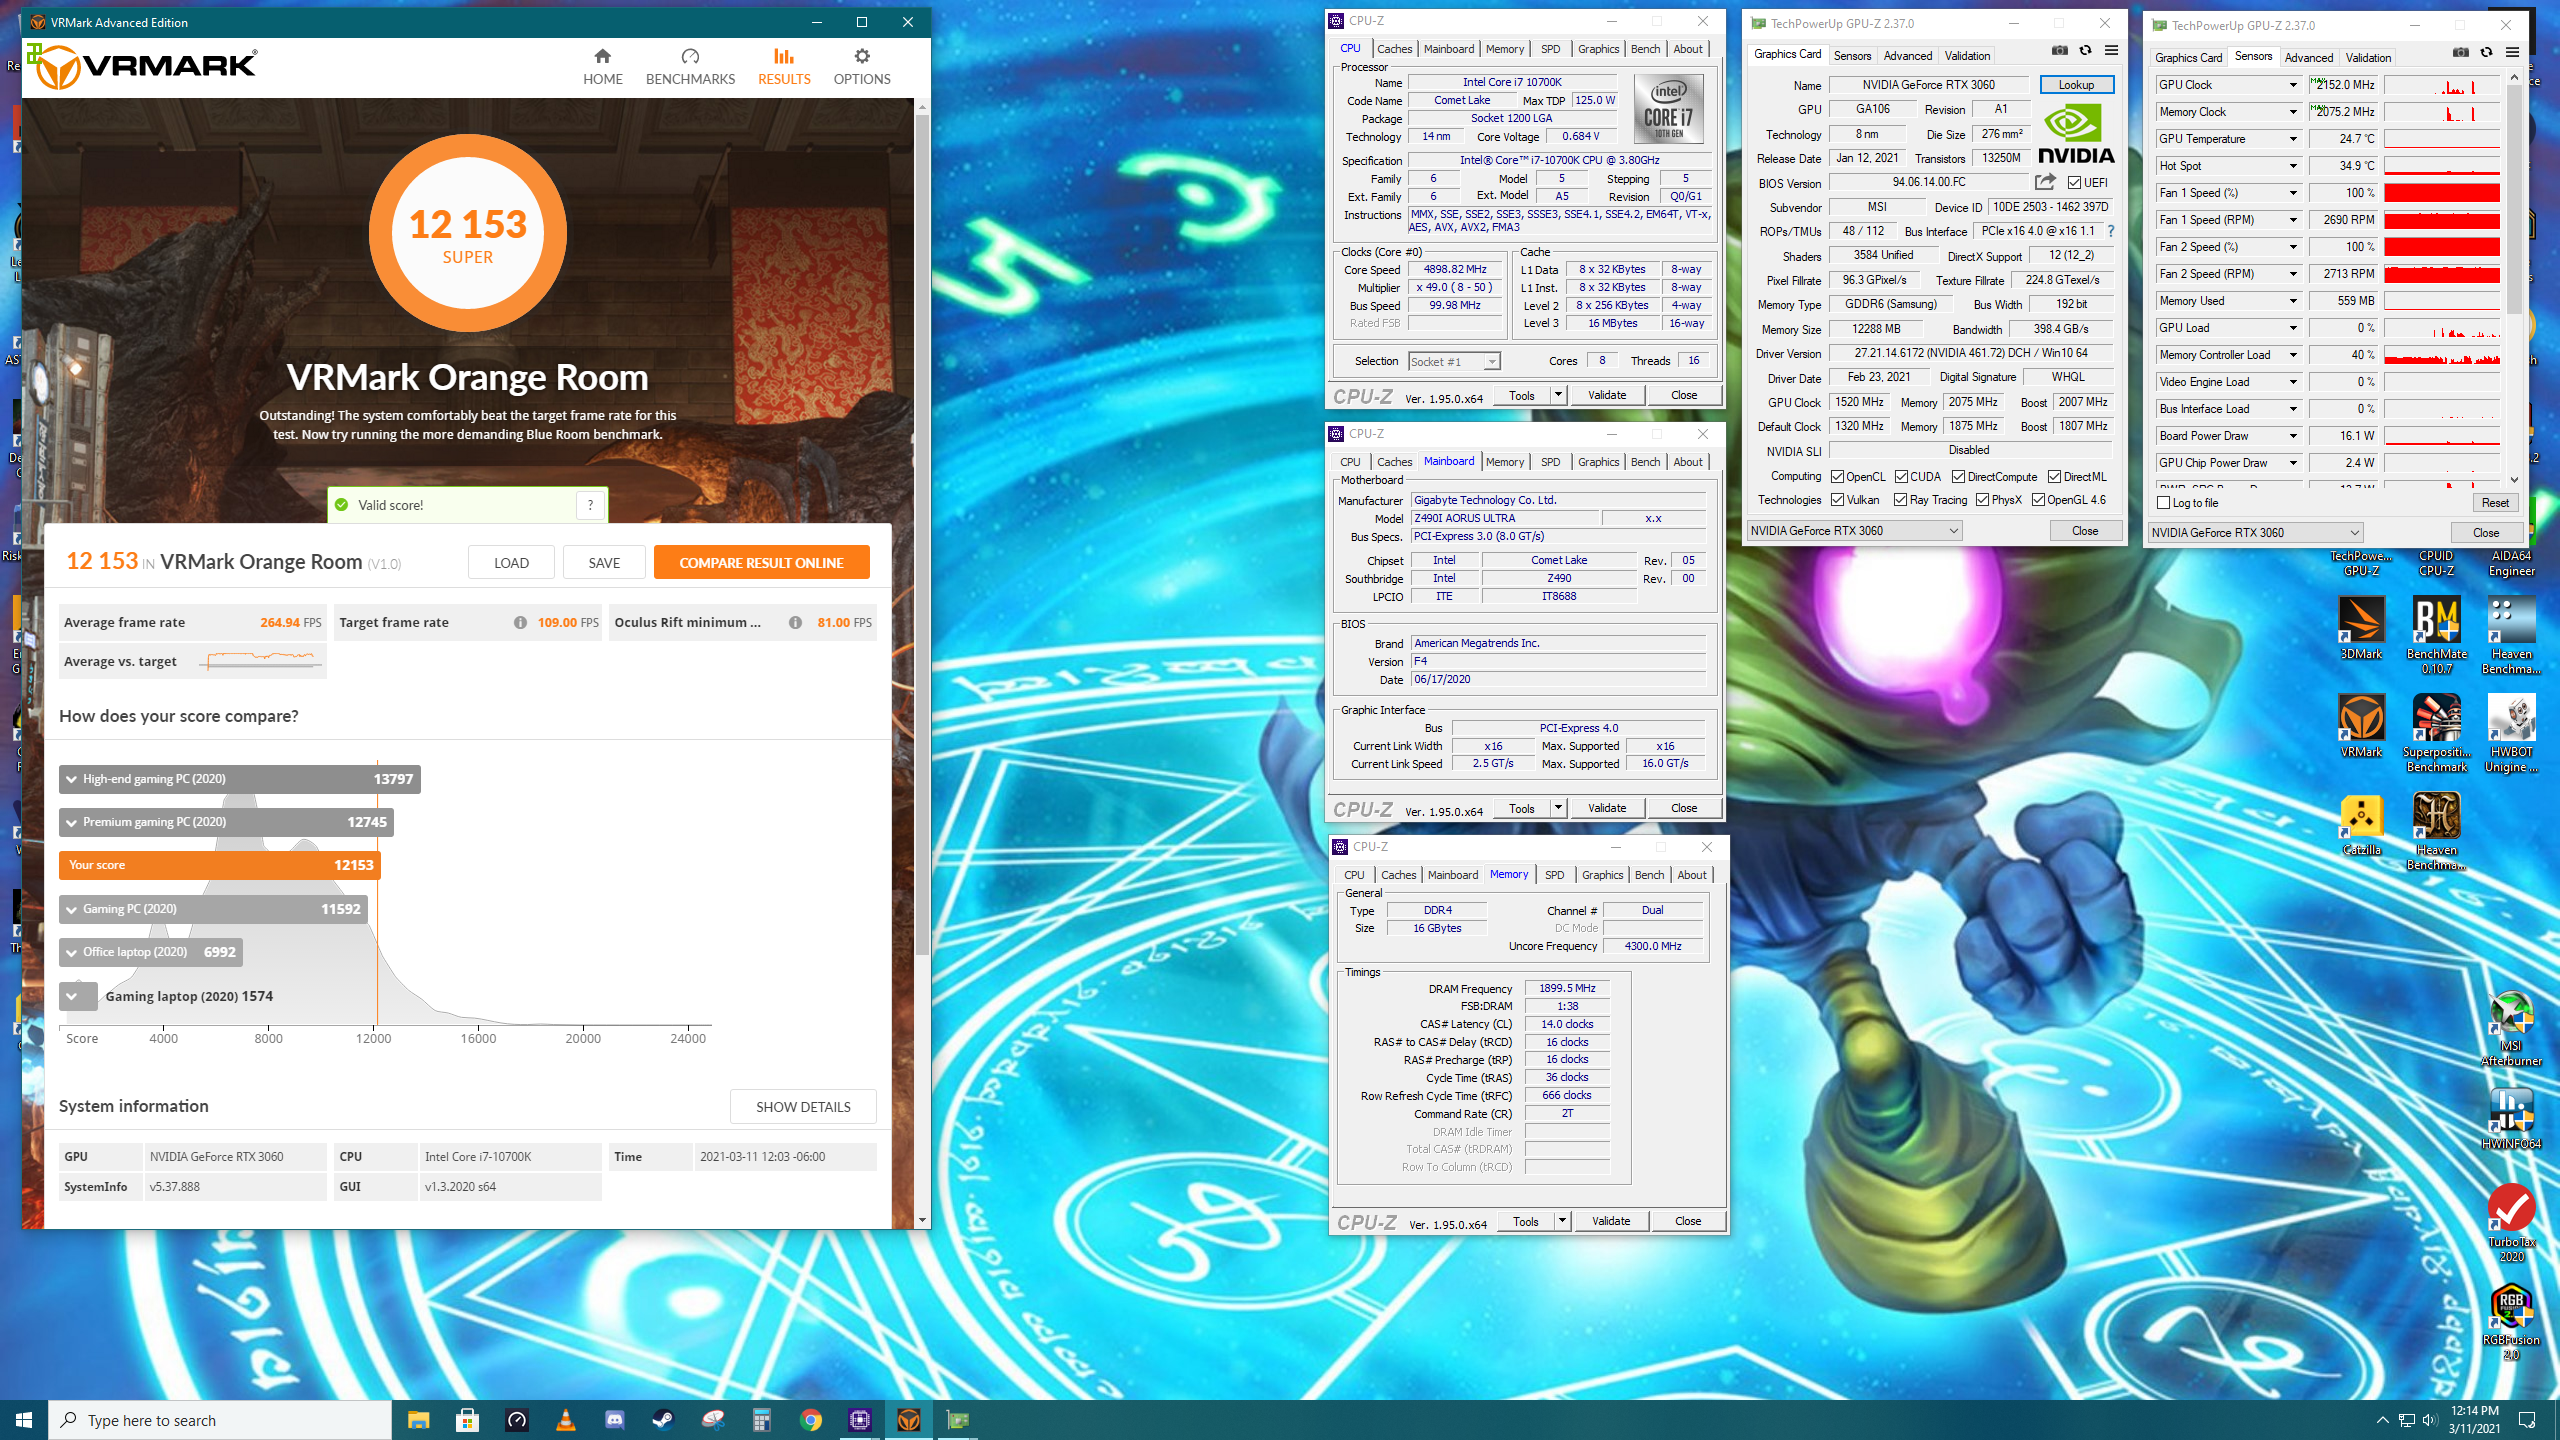
Task: Toggle OpenCL checkbox in GPU-Z
Action: point(1837,477)
